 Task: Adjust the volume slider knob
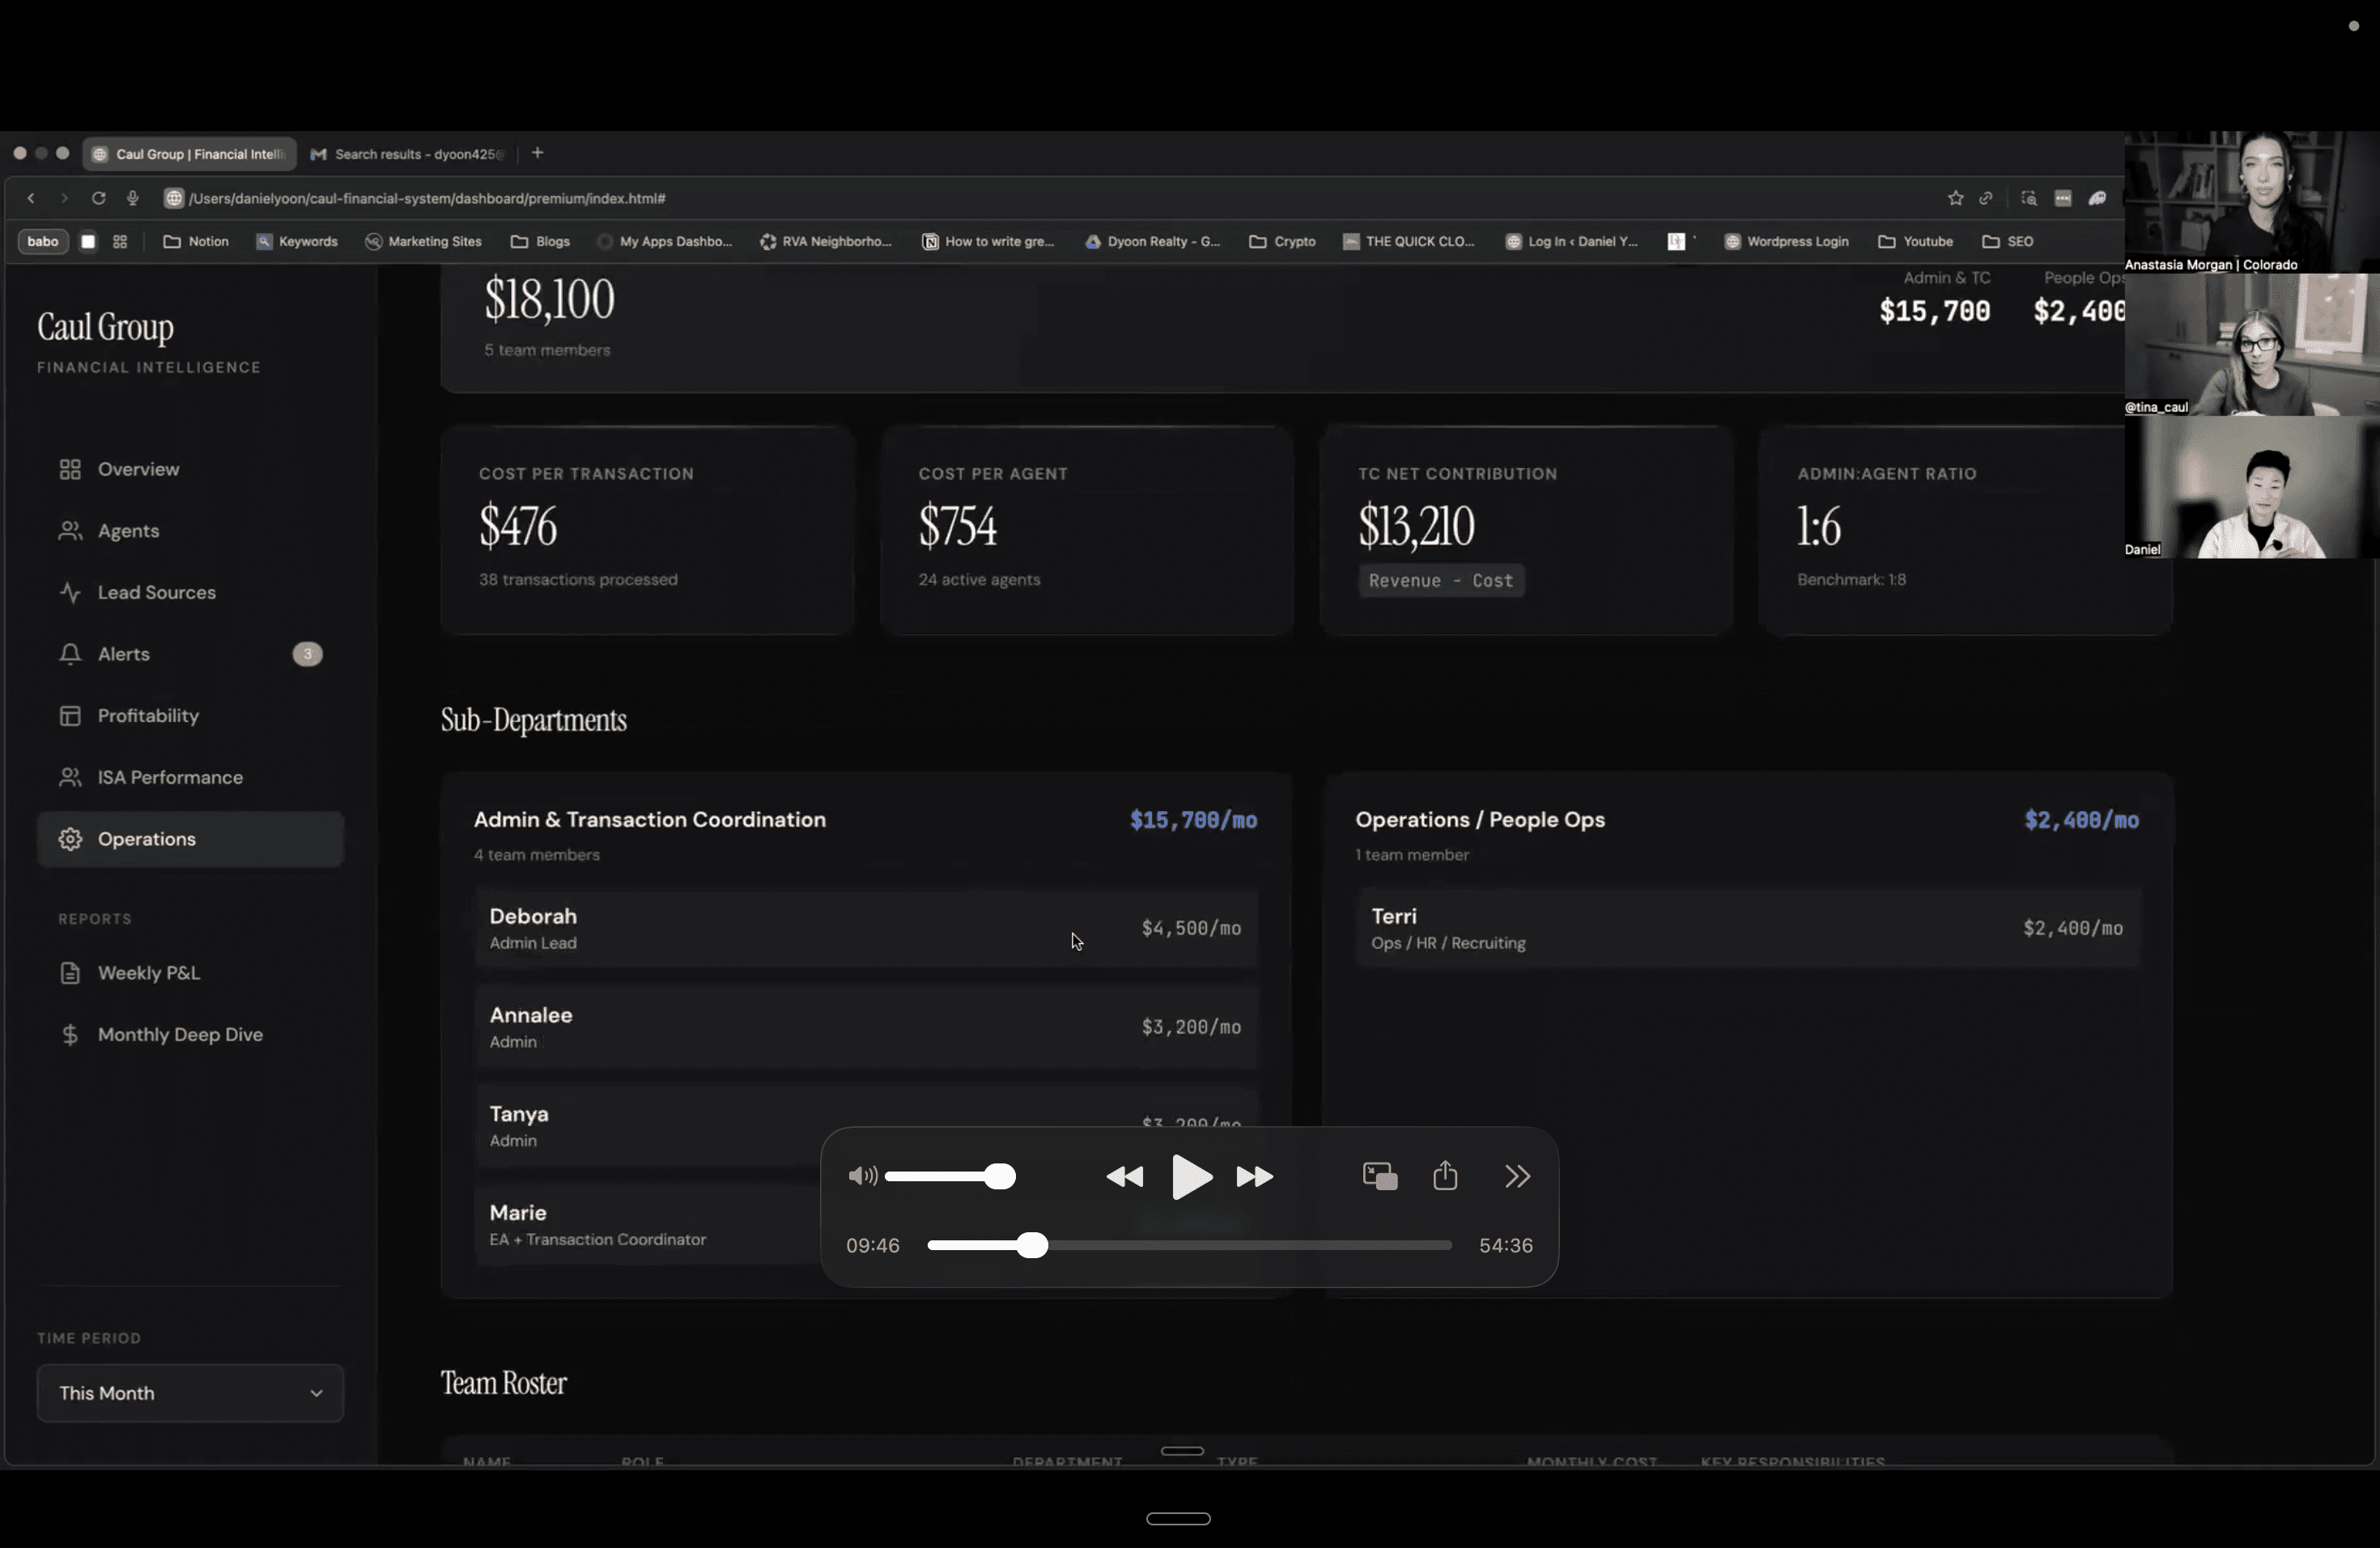tap(999, 1176)
